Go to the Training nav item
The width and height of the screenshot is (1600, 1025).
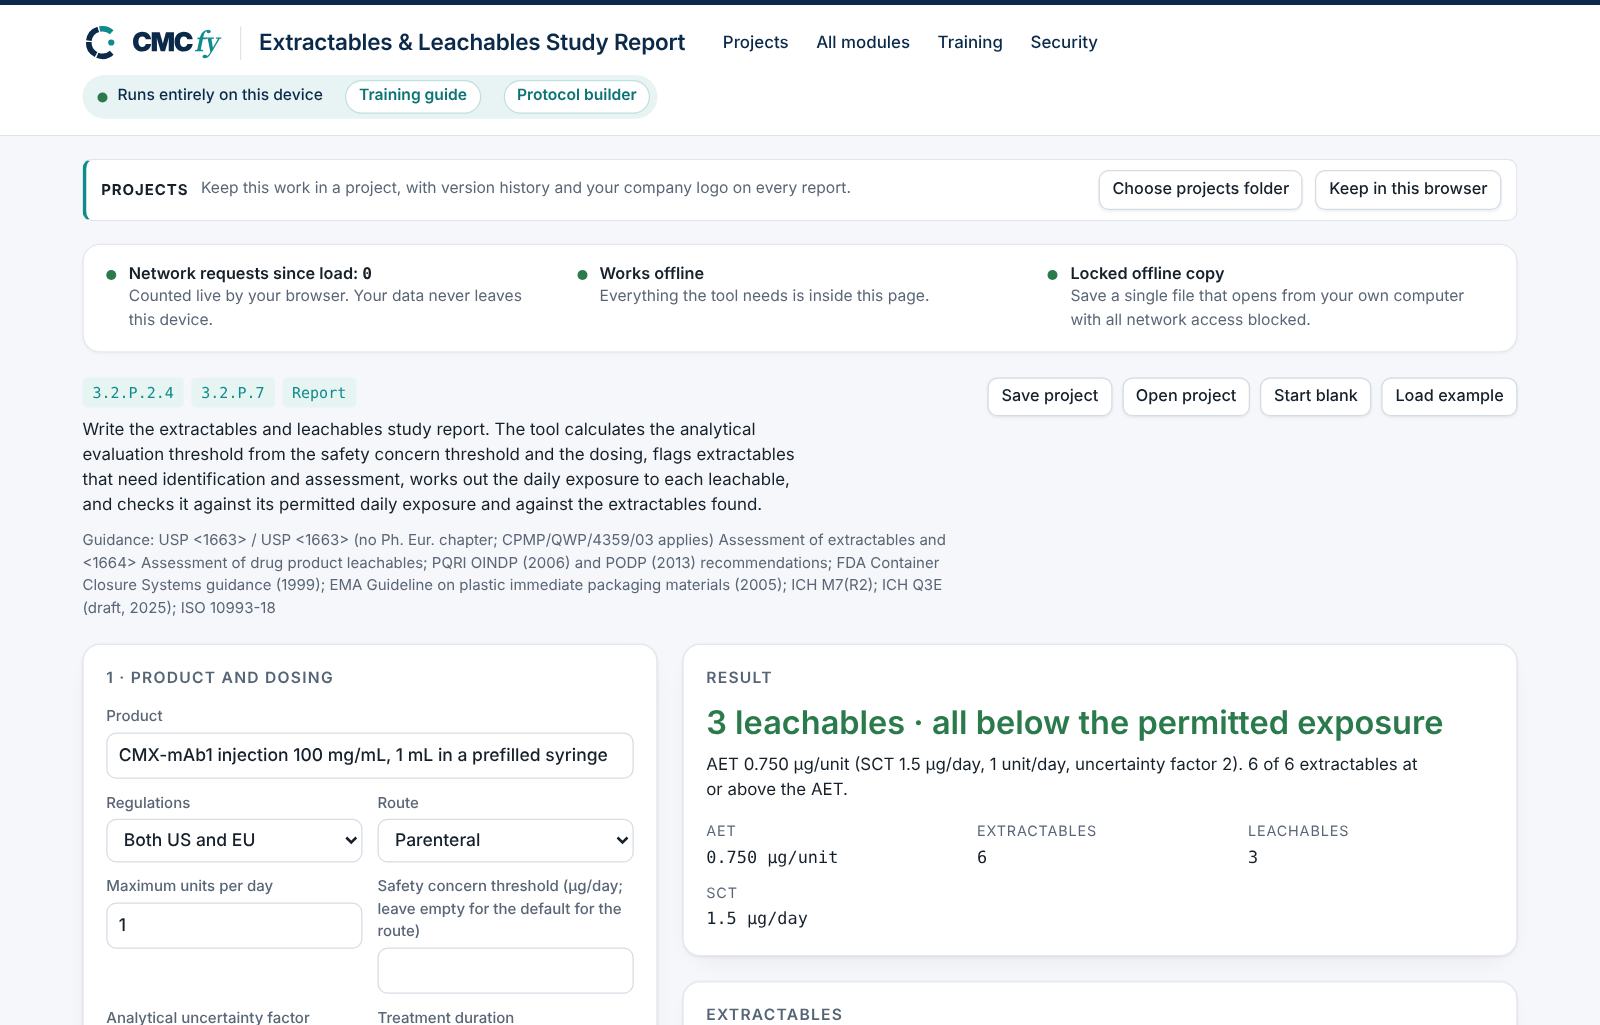pyautogui.click(x=970, y=42)
